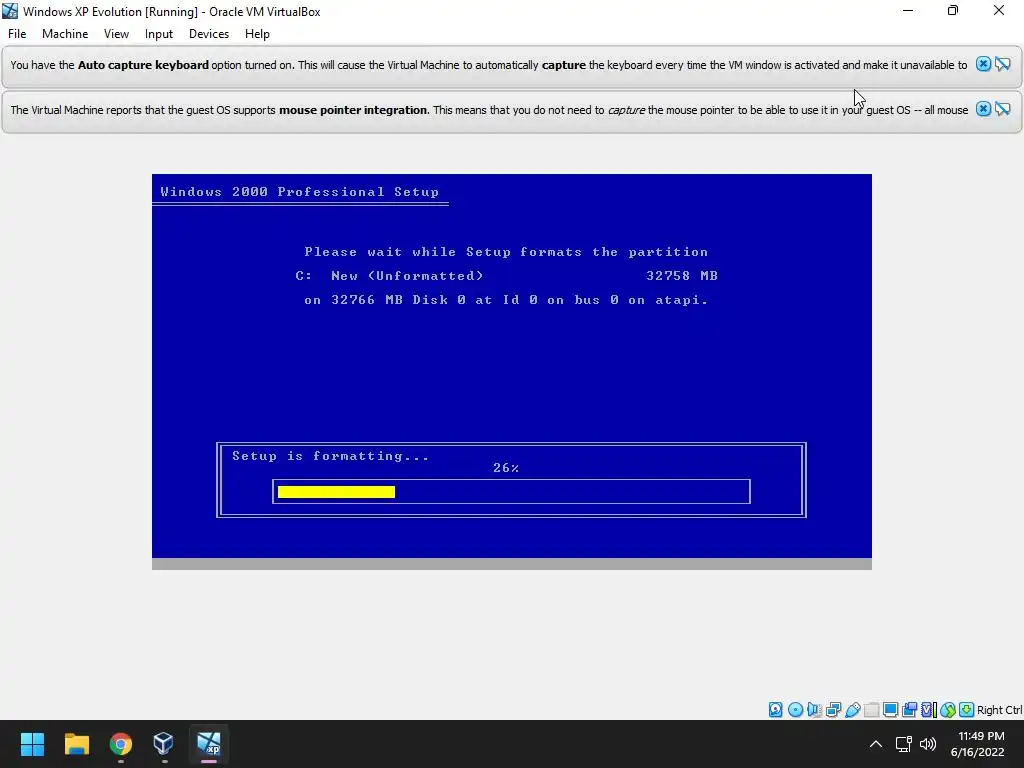Click the 'Setup is formatting...' text

point(330,456)
